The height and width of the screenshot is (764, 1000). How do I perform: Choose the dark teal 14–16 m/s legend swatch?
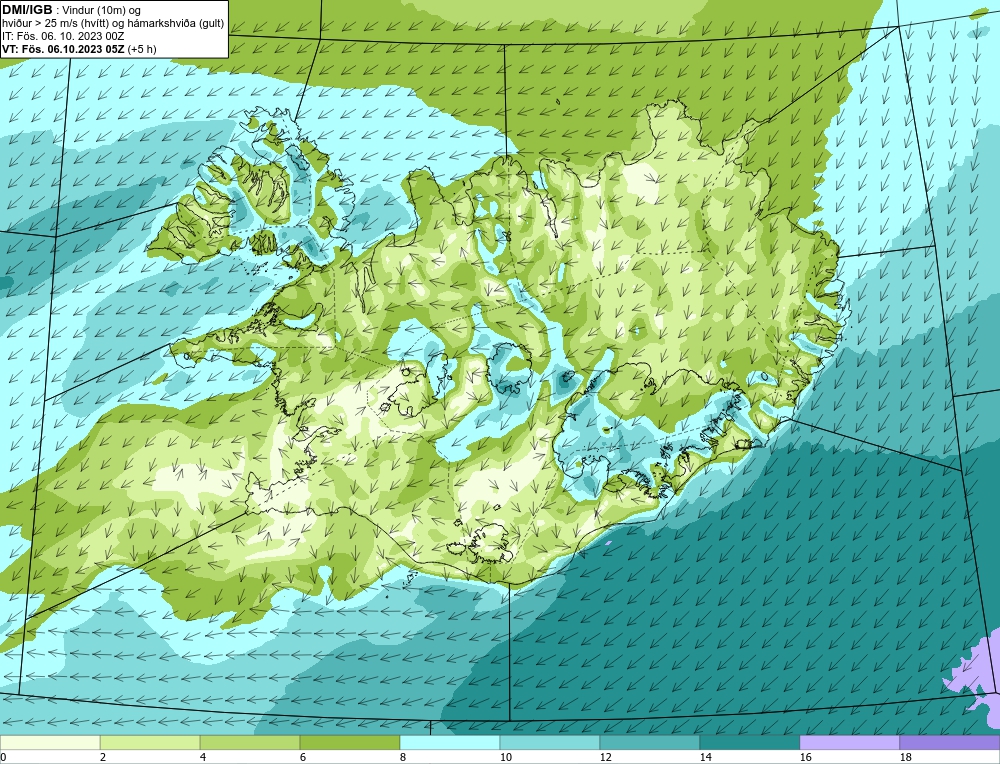tap(749, 742)
